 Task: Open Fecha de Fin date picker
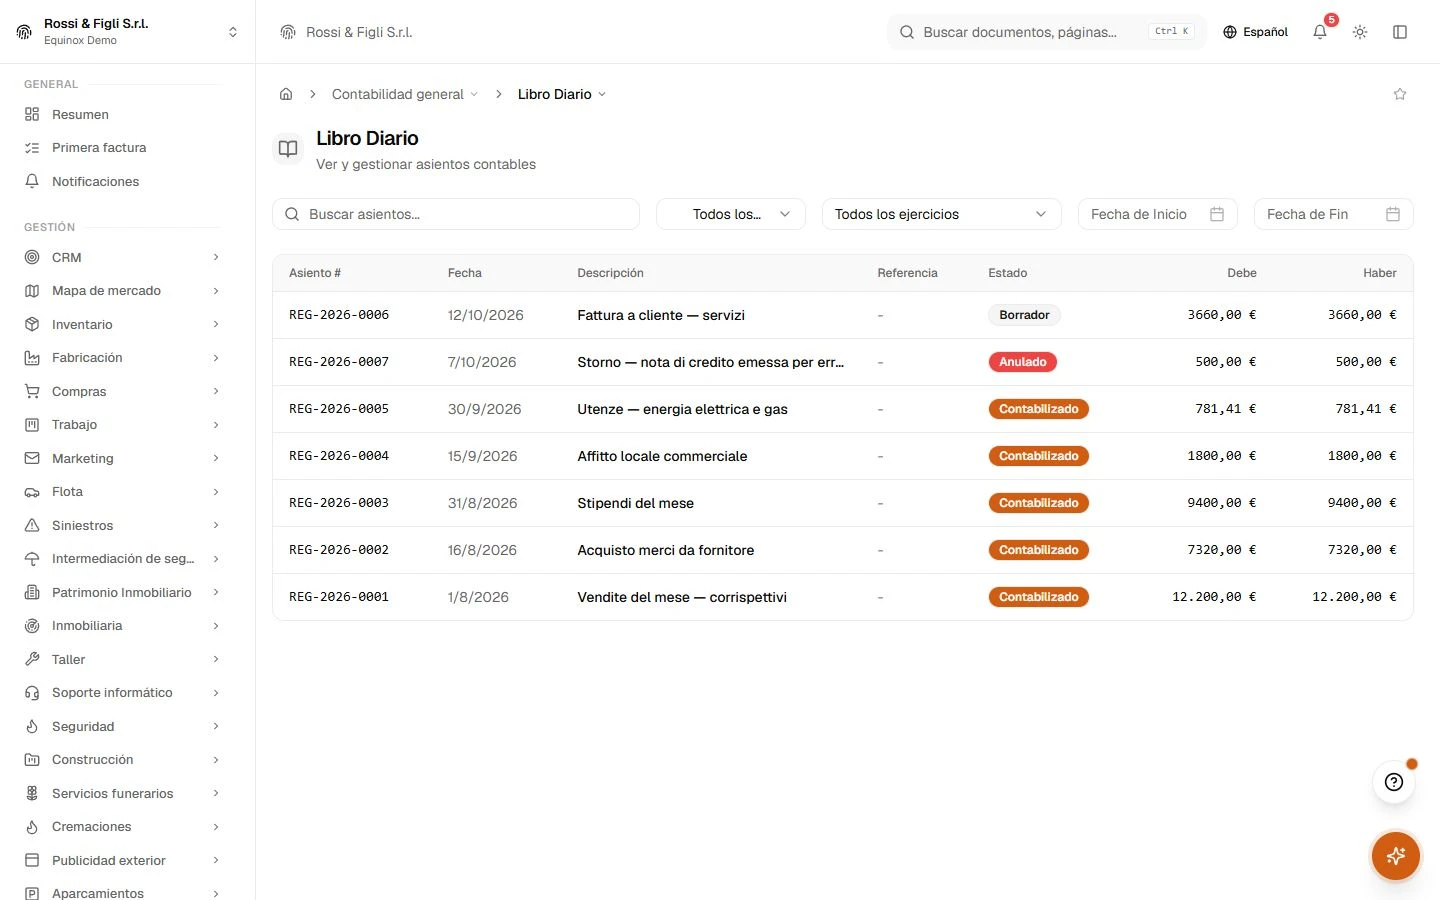click(1334, 214)
